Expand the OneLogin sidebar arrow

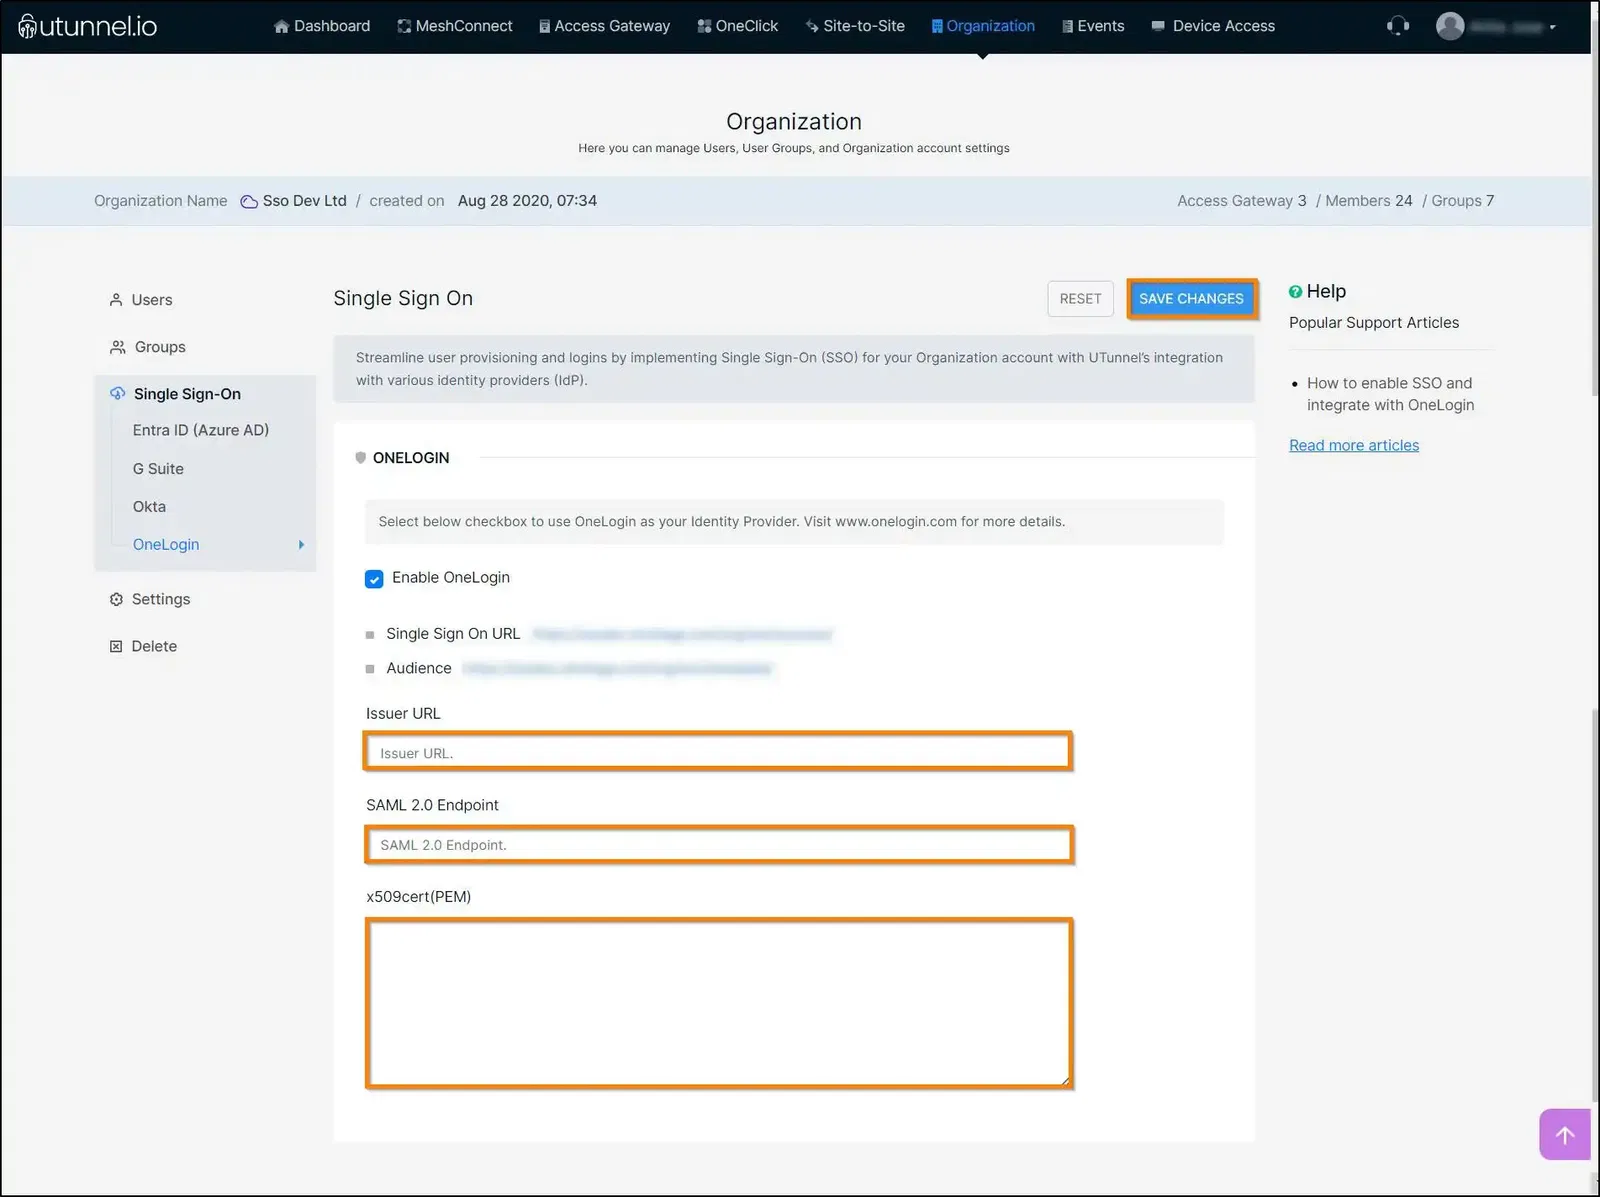(301, 544)
